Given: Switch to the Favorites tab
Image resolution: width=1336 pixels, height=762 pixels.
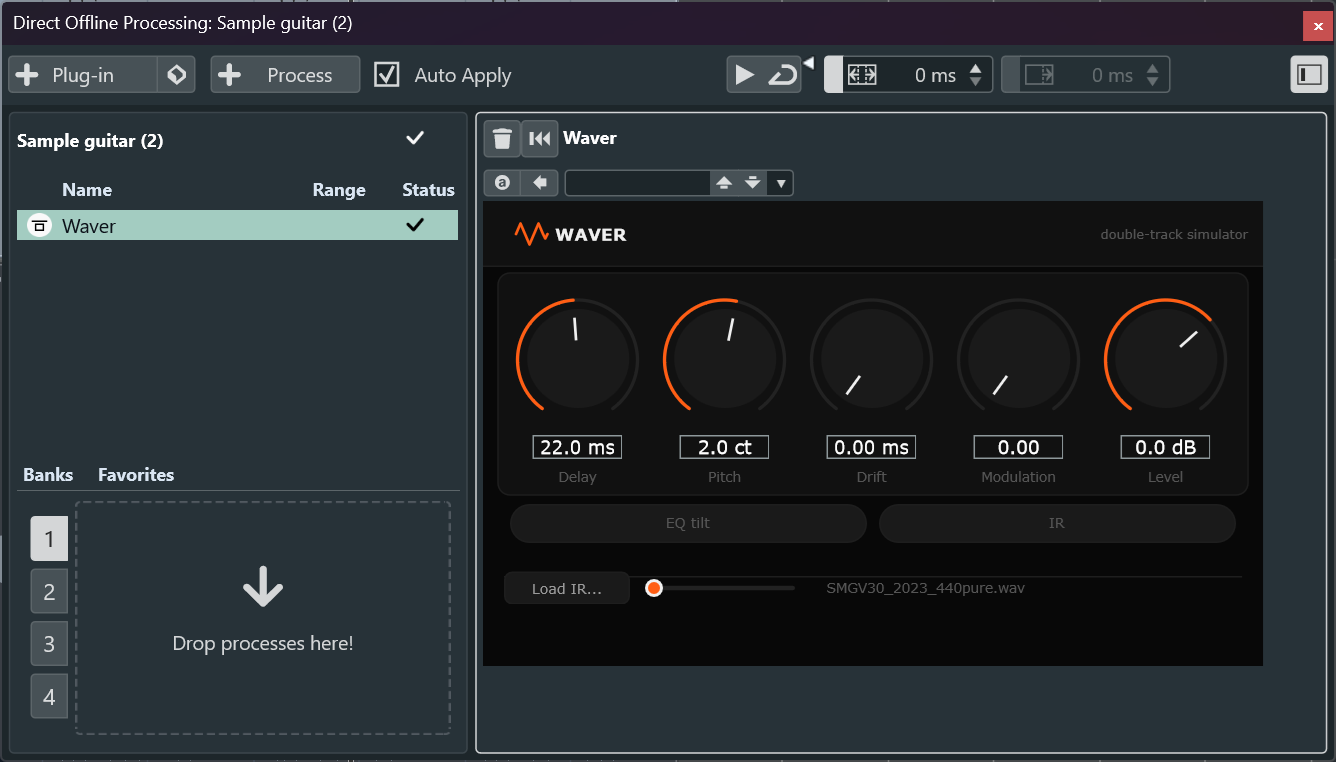Looking at the screenshot, I should pos(136,475).
